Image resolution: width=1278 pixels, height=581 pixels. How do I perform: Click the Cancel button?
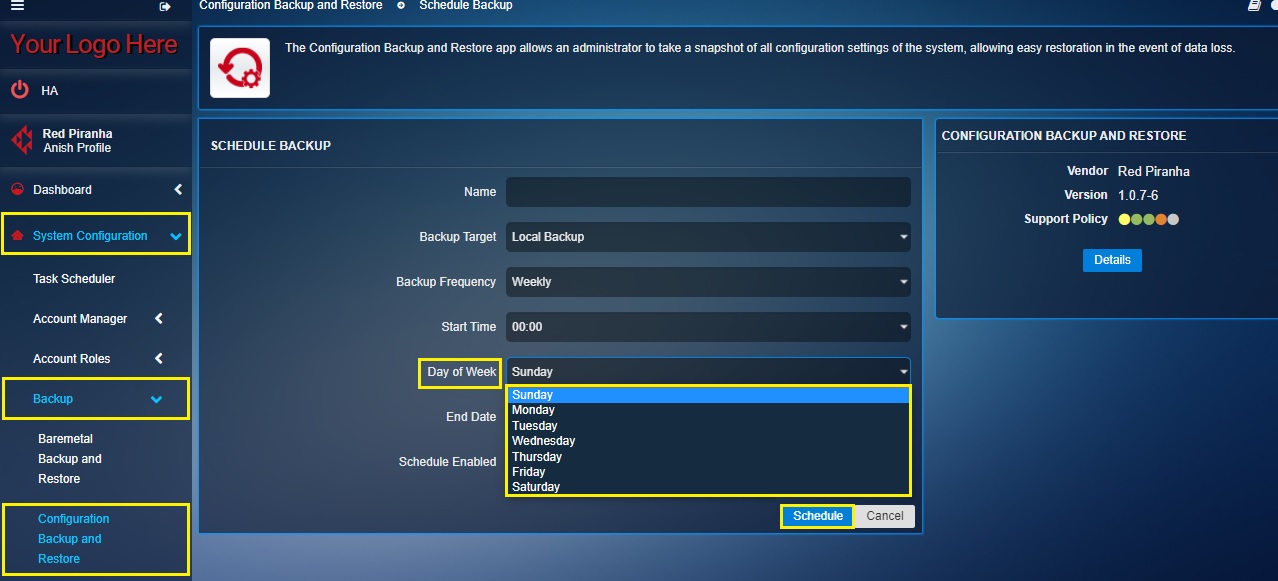click(x=885, y=516)
